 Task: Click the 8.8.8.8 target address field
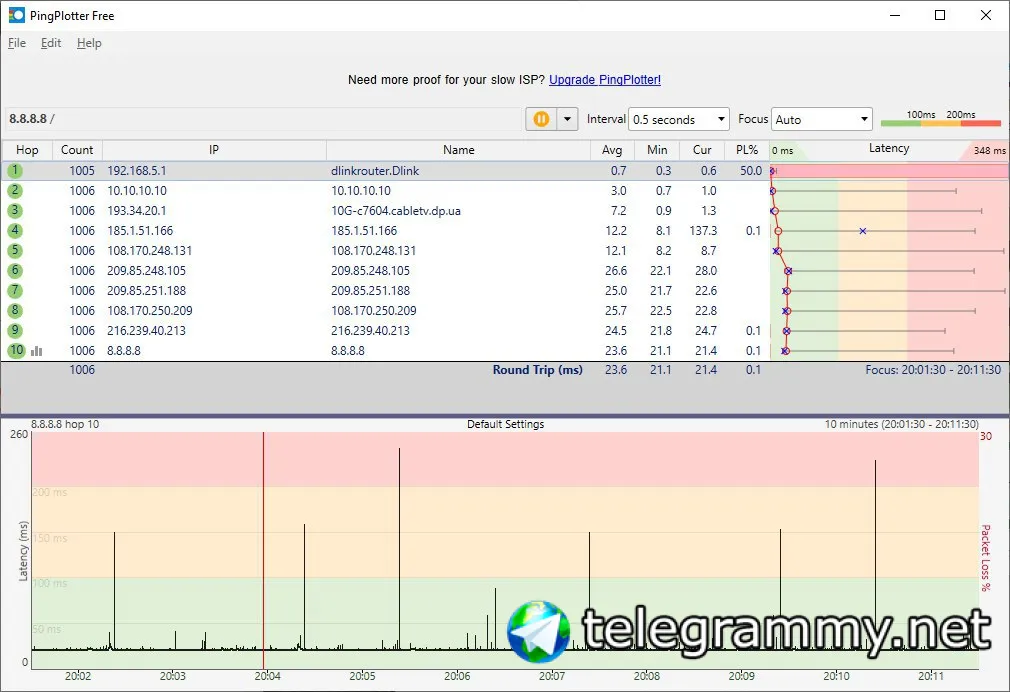(x=263, y=119)
